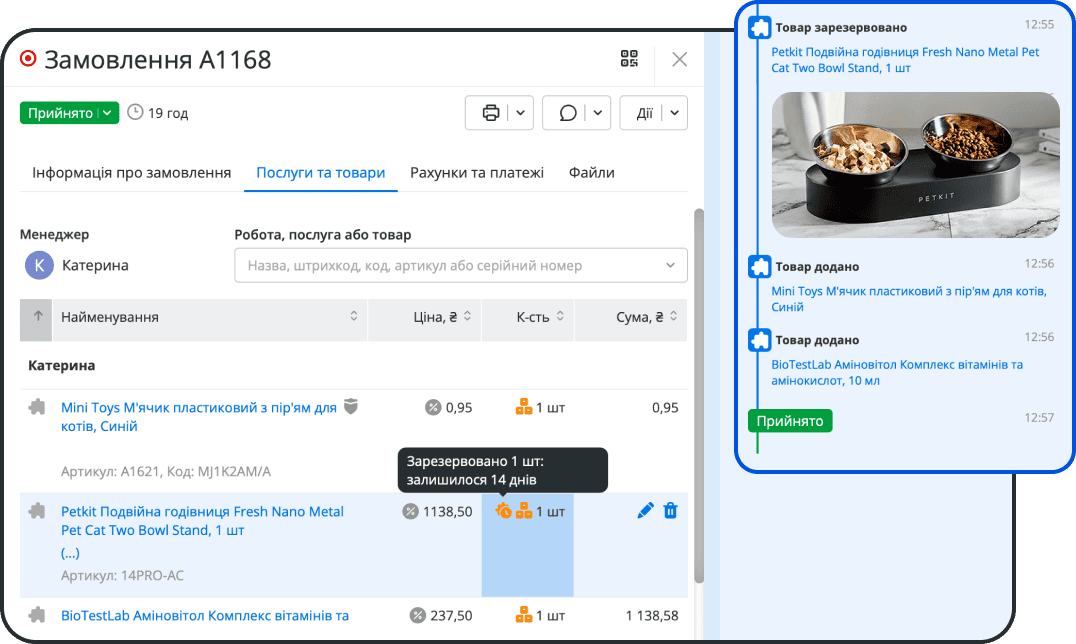Click pencil edit icon on Petkit row
Viewport: 1076px width, 644px height.
[645, 511]
